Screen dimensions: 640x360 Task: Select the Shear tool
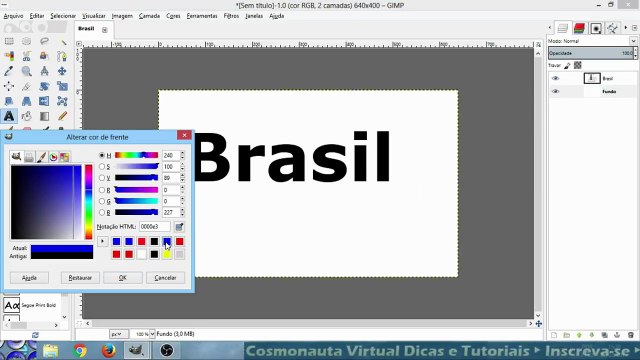coord(9,101)
